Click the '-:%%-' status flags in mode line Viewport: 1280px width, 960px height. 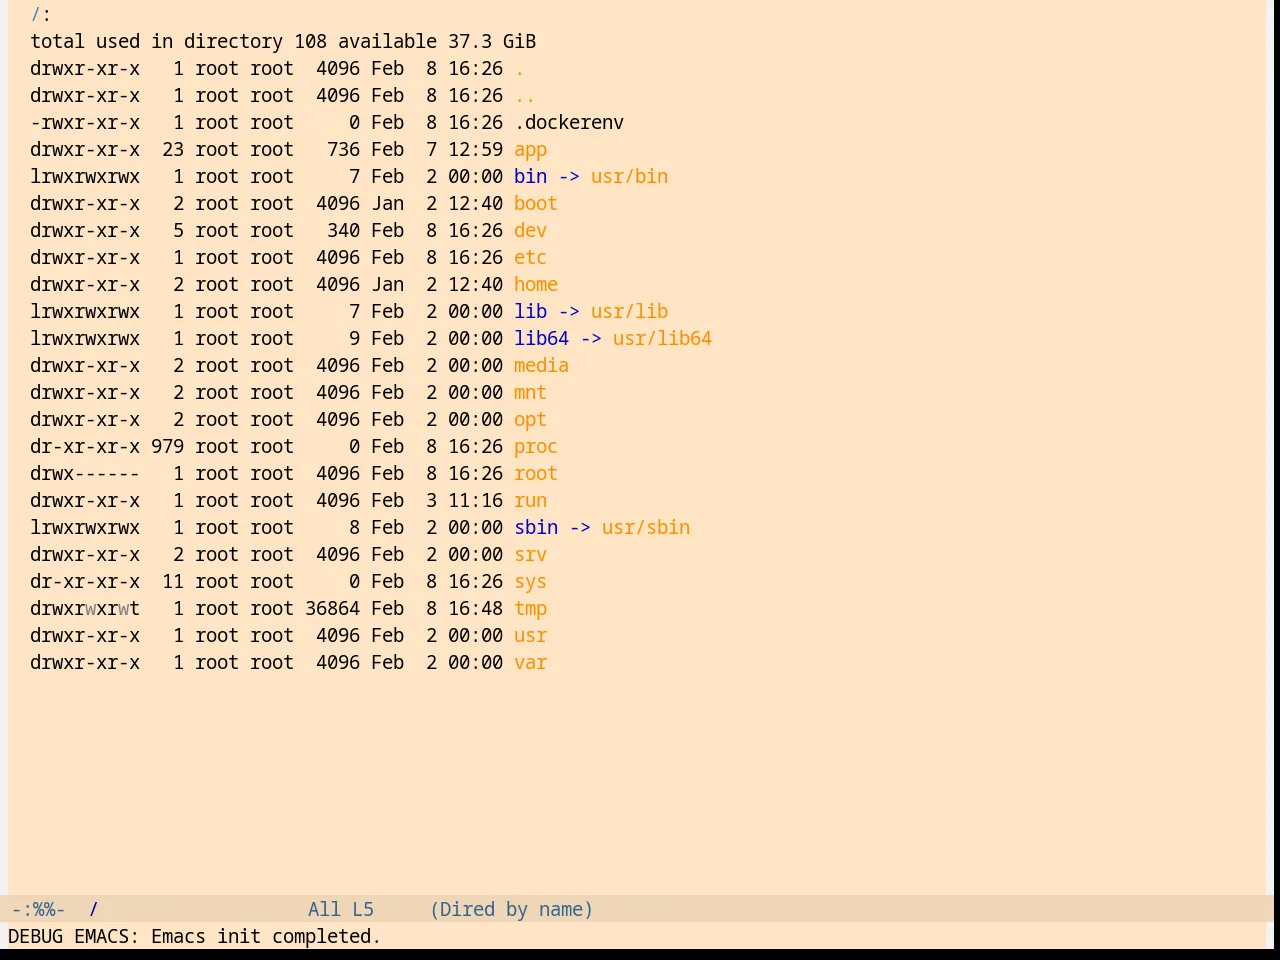point(38,910)
